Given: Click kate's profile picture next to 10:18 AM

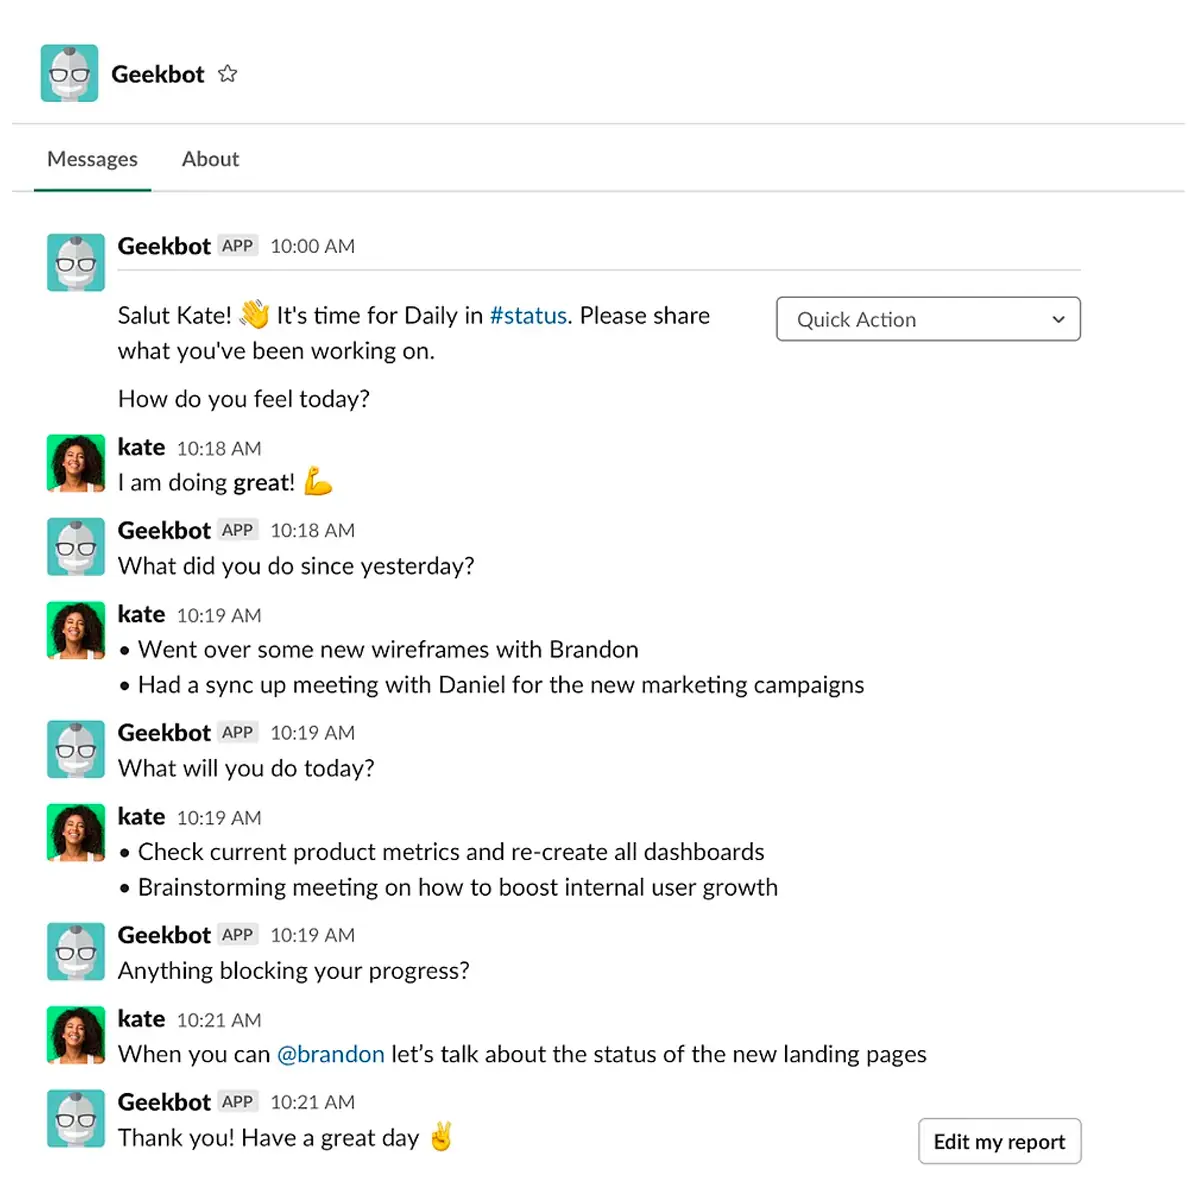Looking at the screenshot, I should 75,463.
